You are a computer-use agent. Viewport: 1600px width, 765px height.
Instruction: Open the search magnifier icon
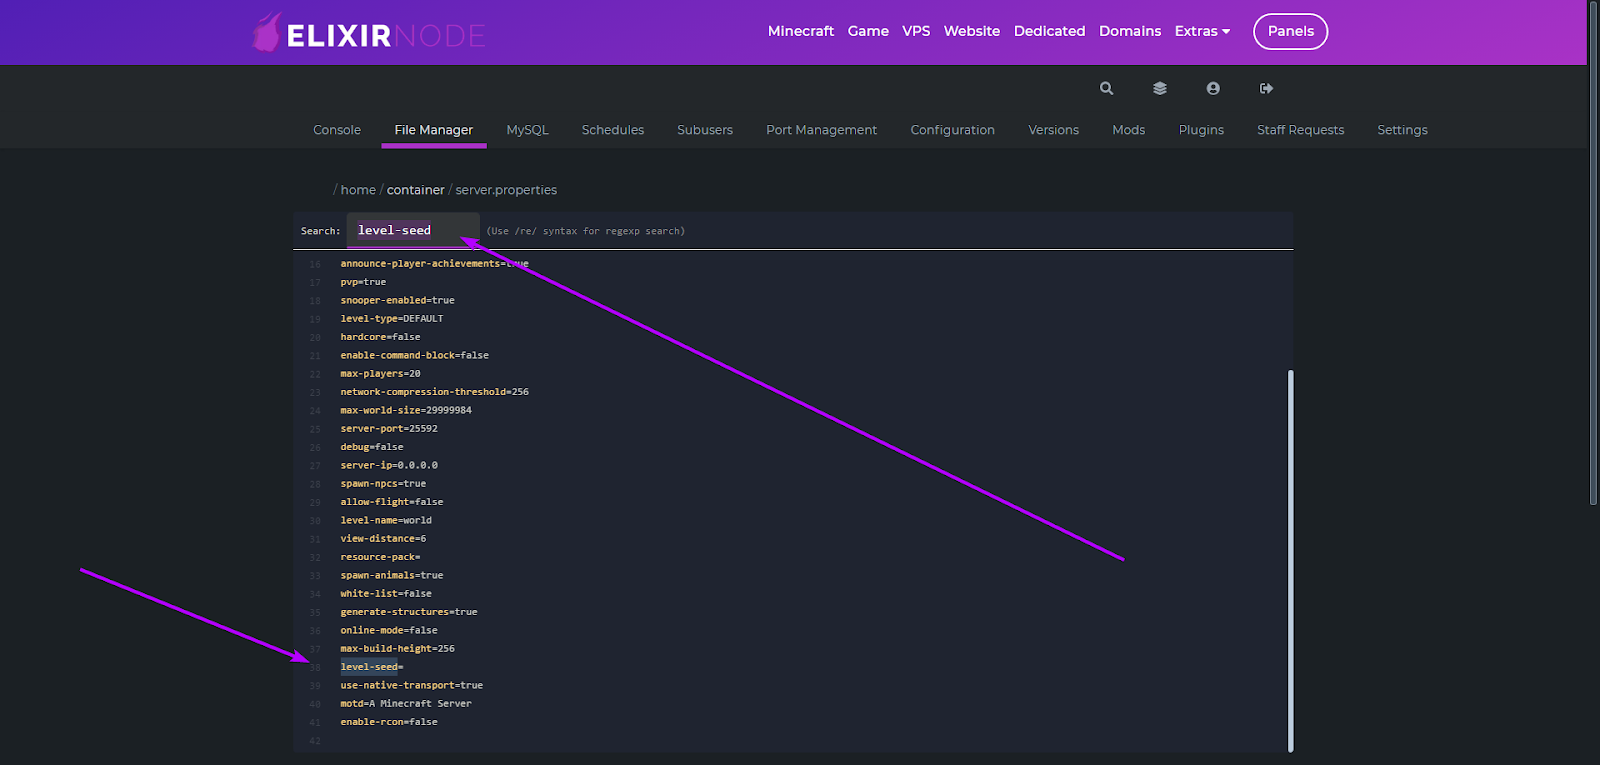click(1106, 88)
